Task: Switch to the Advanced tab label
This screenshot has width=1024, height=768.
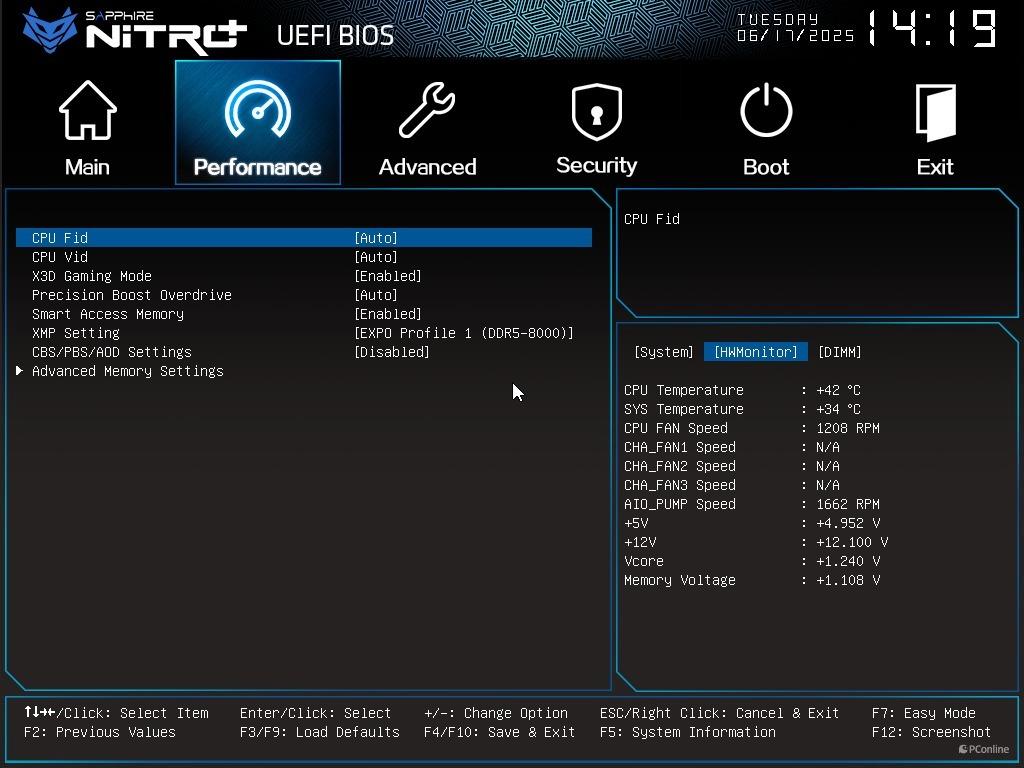Action: pyautogui.click(x=427, y=167)
